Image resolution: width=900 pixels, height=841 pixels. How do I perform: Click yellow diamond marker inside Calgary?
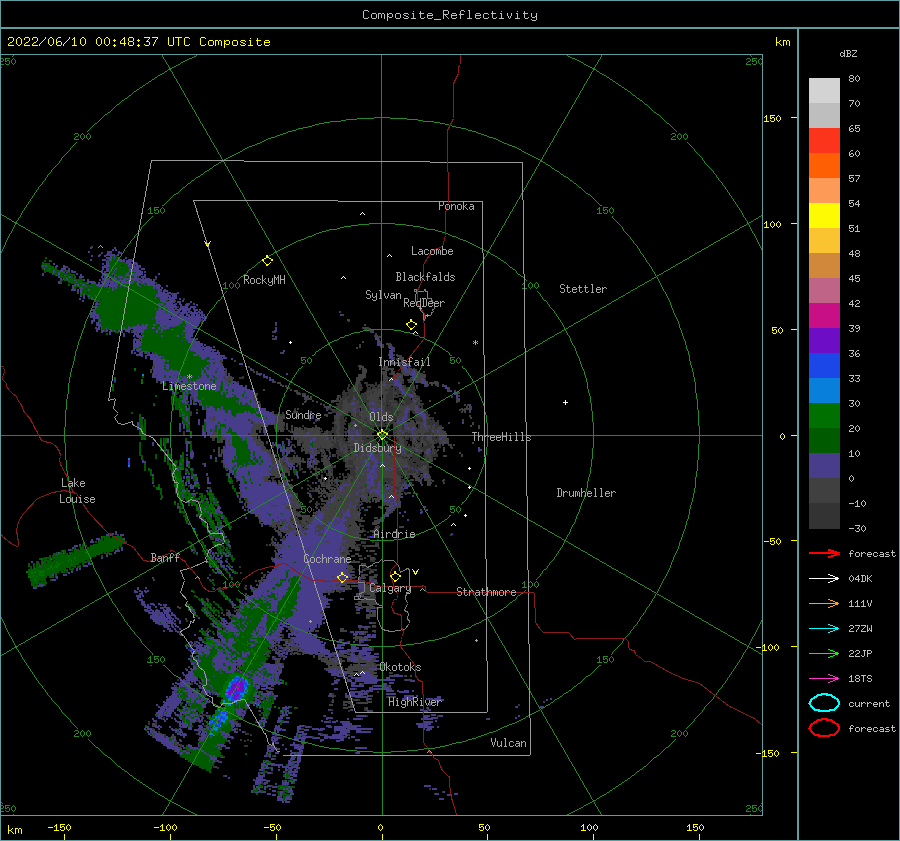pyautogui.click(x=395, y=576)
